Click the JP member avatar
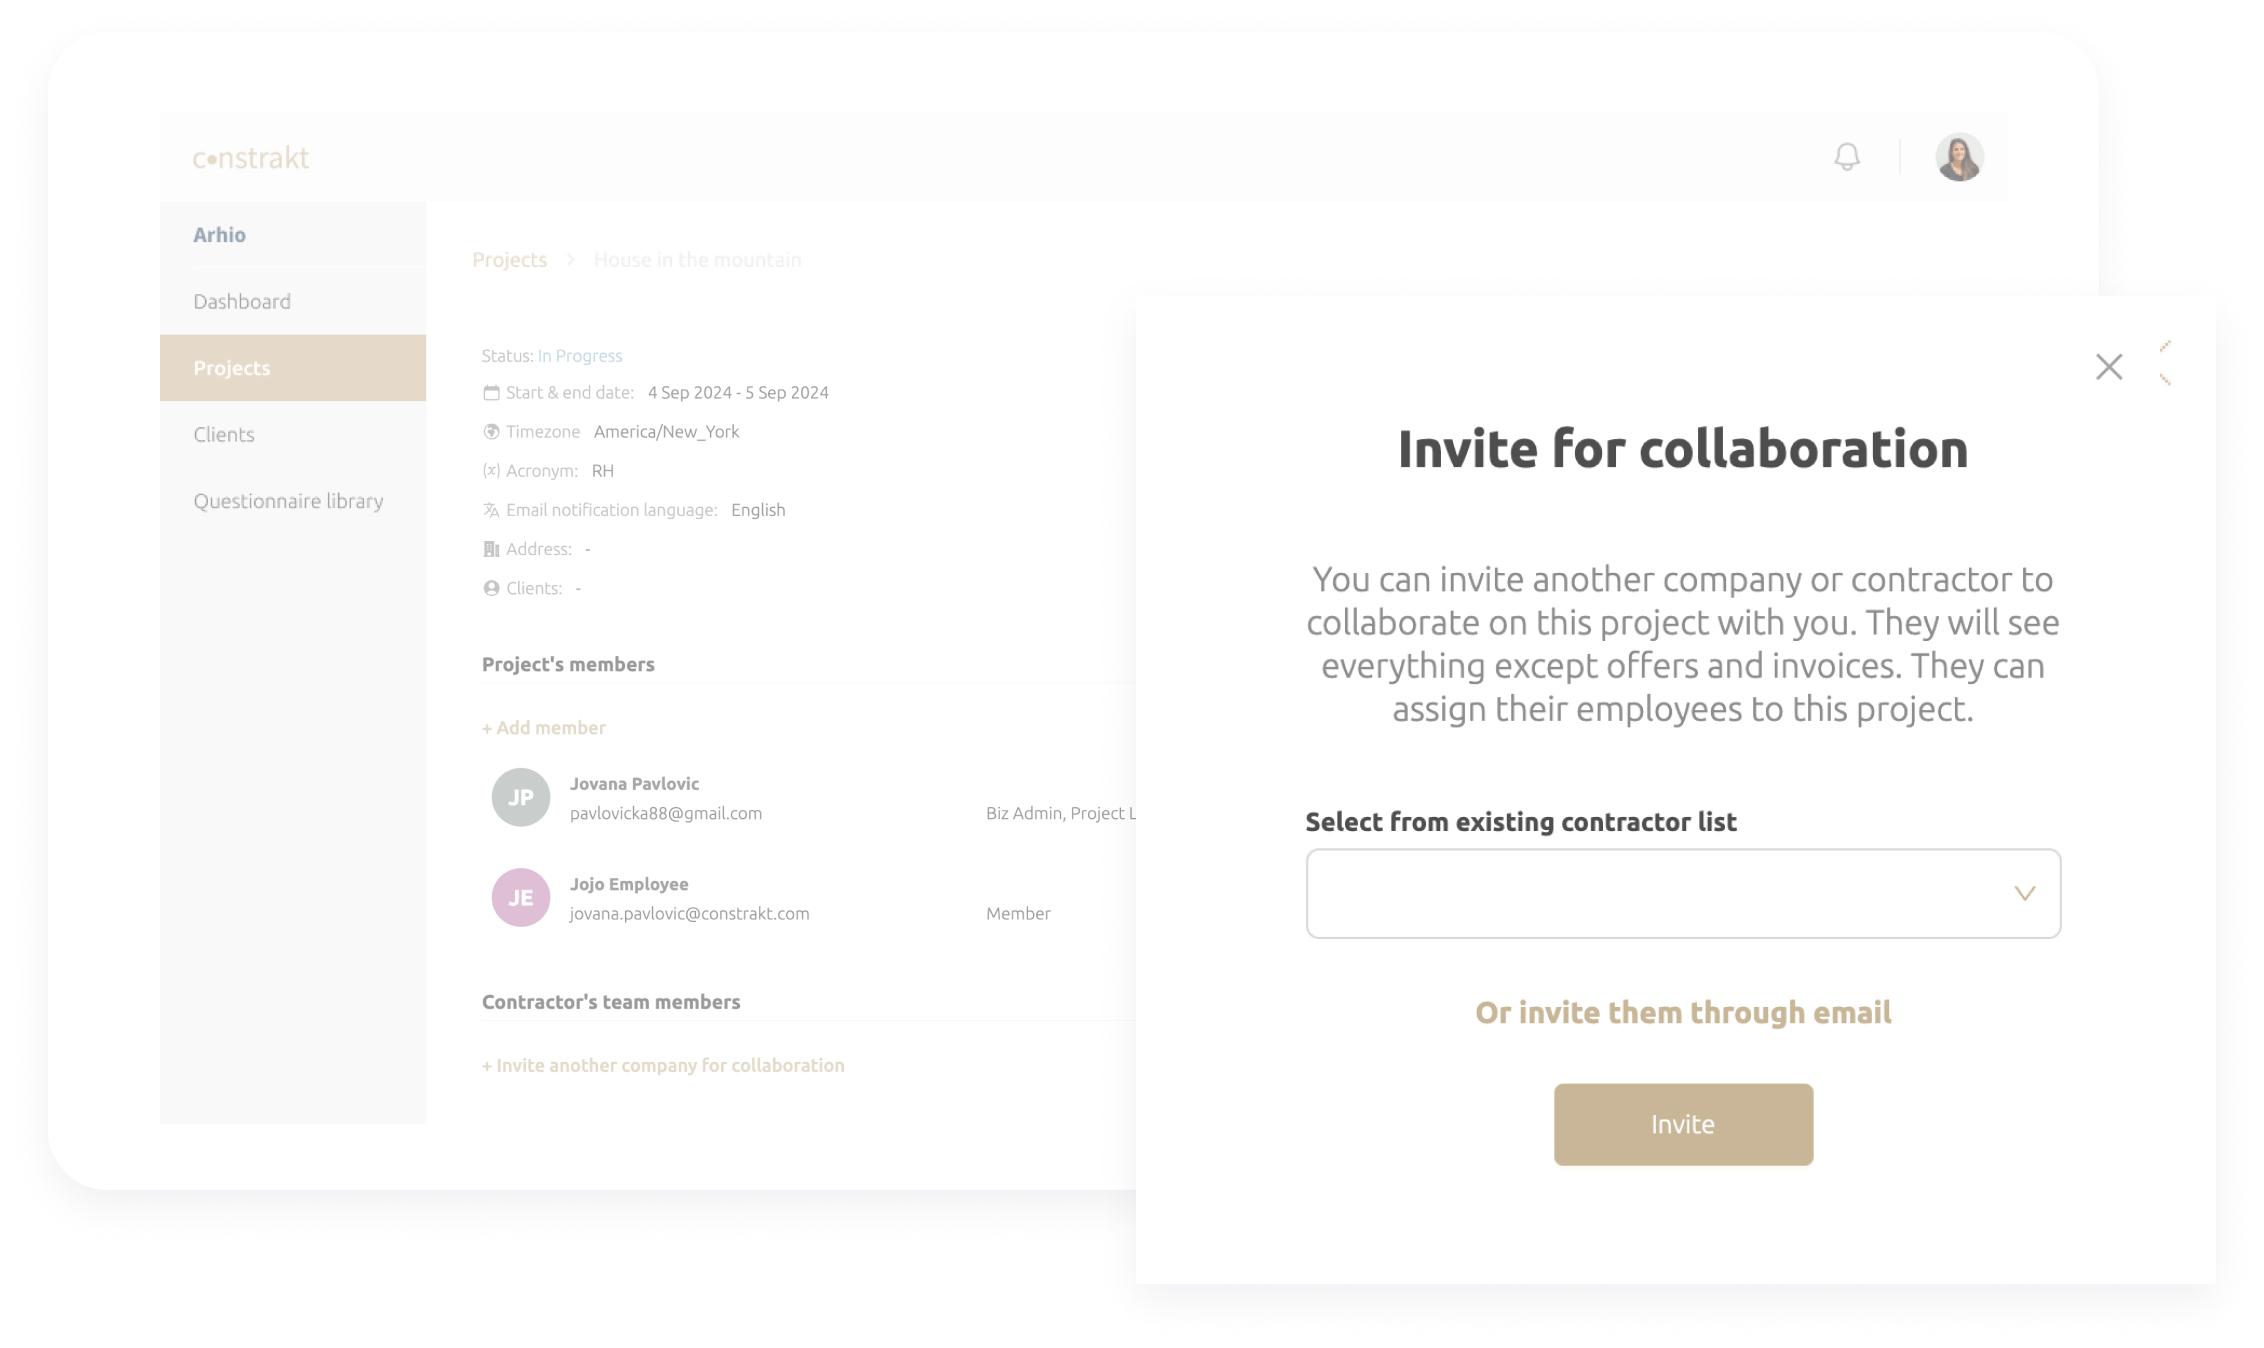This screenshot has height=1348, width=2264. [520, 797]
